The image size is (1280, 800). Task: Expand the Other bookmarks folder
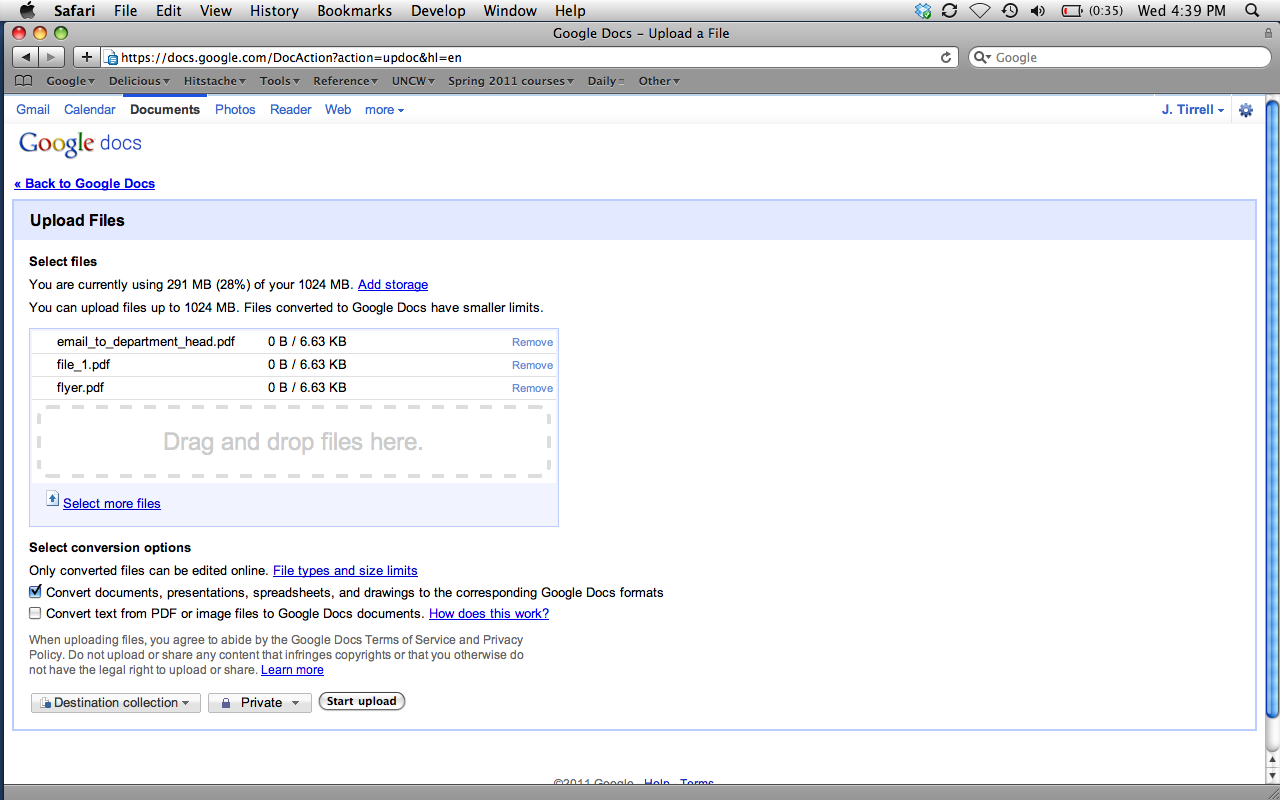coord(659,81)
